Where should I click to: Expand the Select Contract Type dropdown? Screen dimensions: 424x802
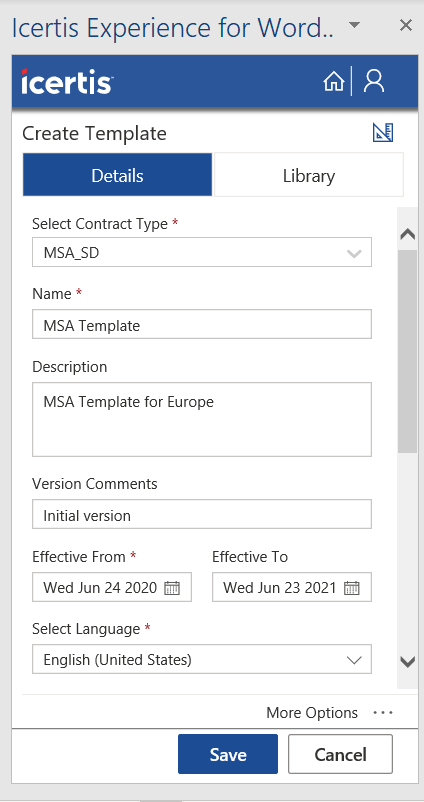tap(202, 252)
